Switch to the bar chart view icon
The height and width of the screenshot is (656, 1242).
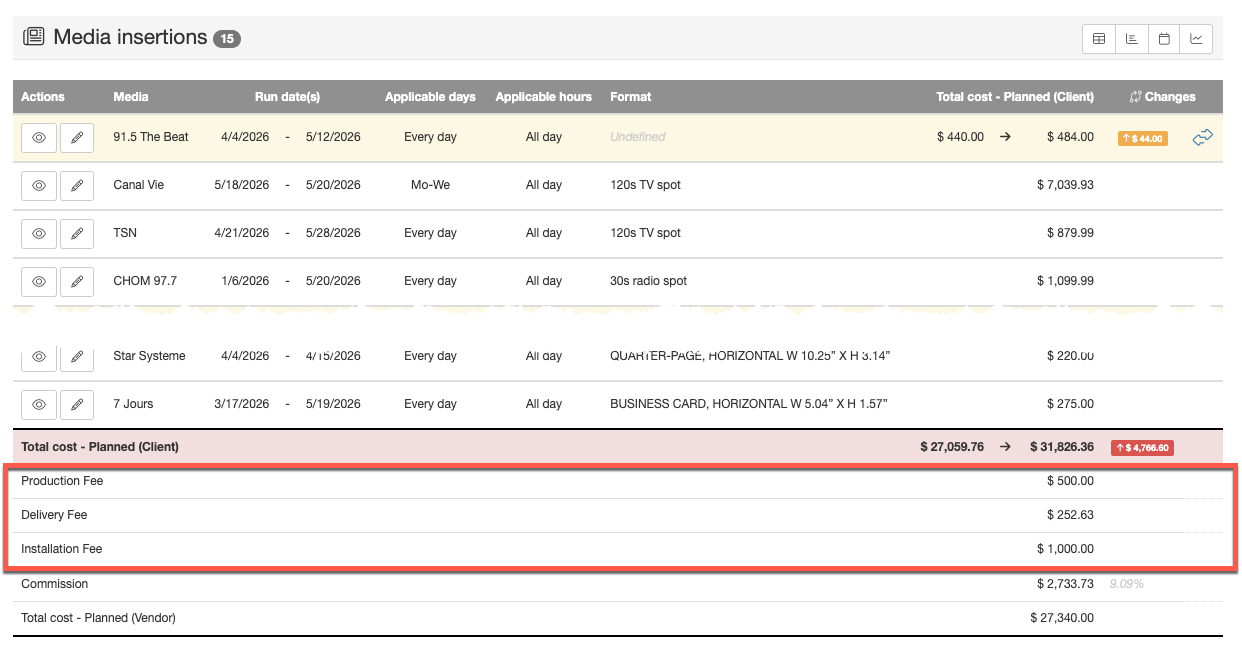point(1131,39)
